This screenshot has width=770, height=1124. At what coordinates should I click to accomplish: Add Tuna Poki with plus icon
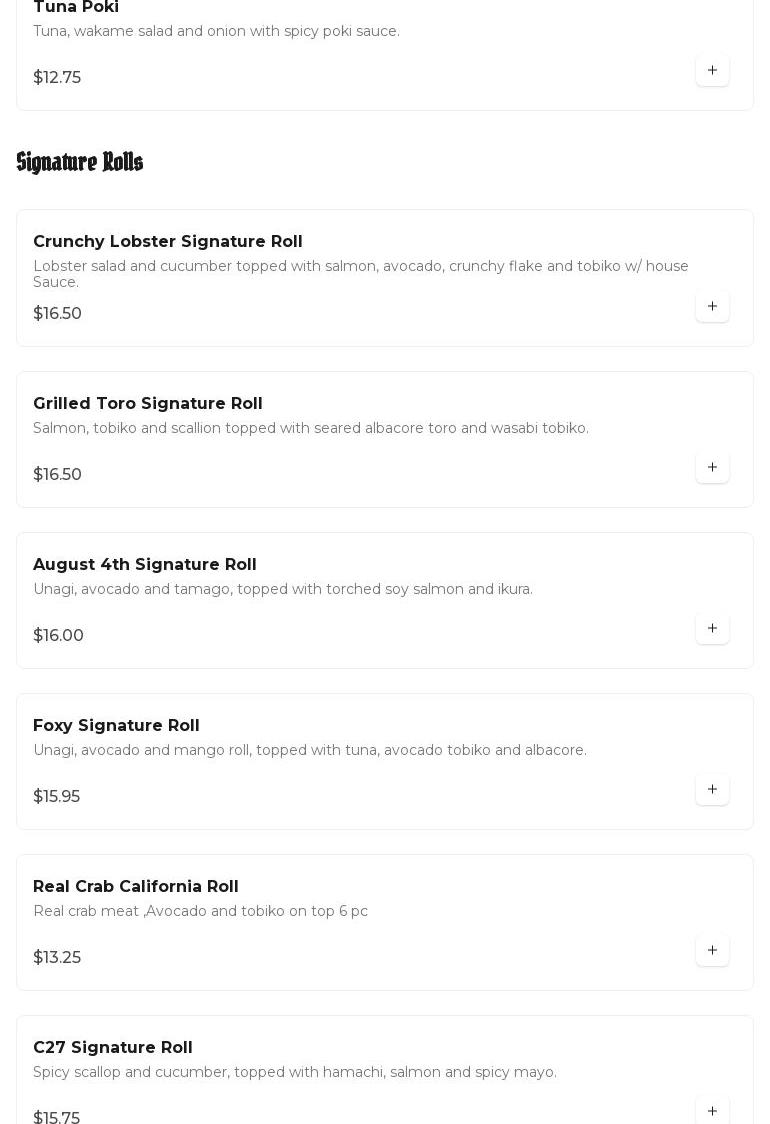(x=712, y=70)
